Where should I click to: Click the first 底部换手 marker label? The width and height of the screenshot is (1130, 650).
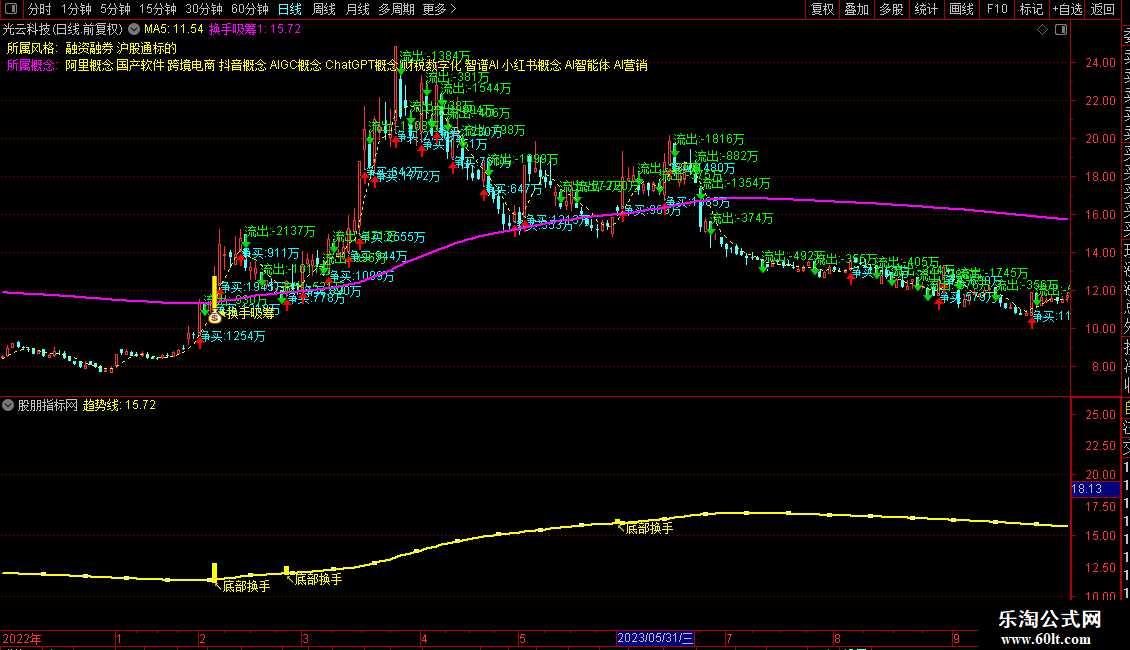pyautogui.click(x=246, y=587)
